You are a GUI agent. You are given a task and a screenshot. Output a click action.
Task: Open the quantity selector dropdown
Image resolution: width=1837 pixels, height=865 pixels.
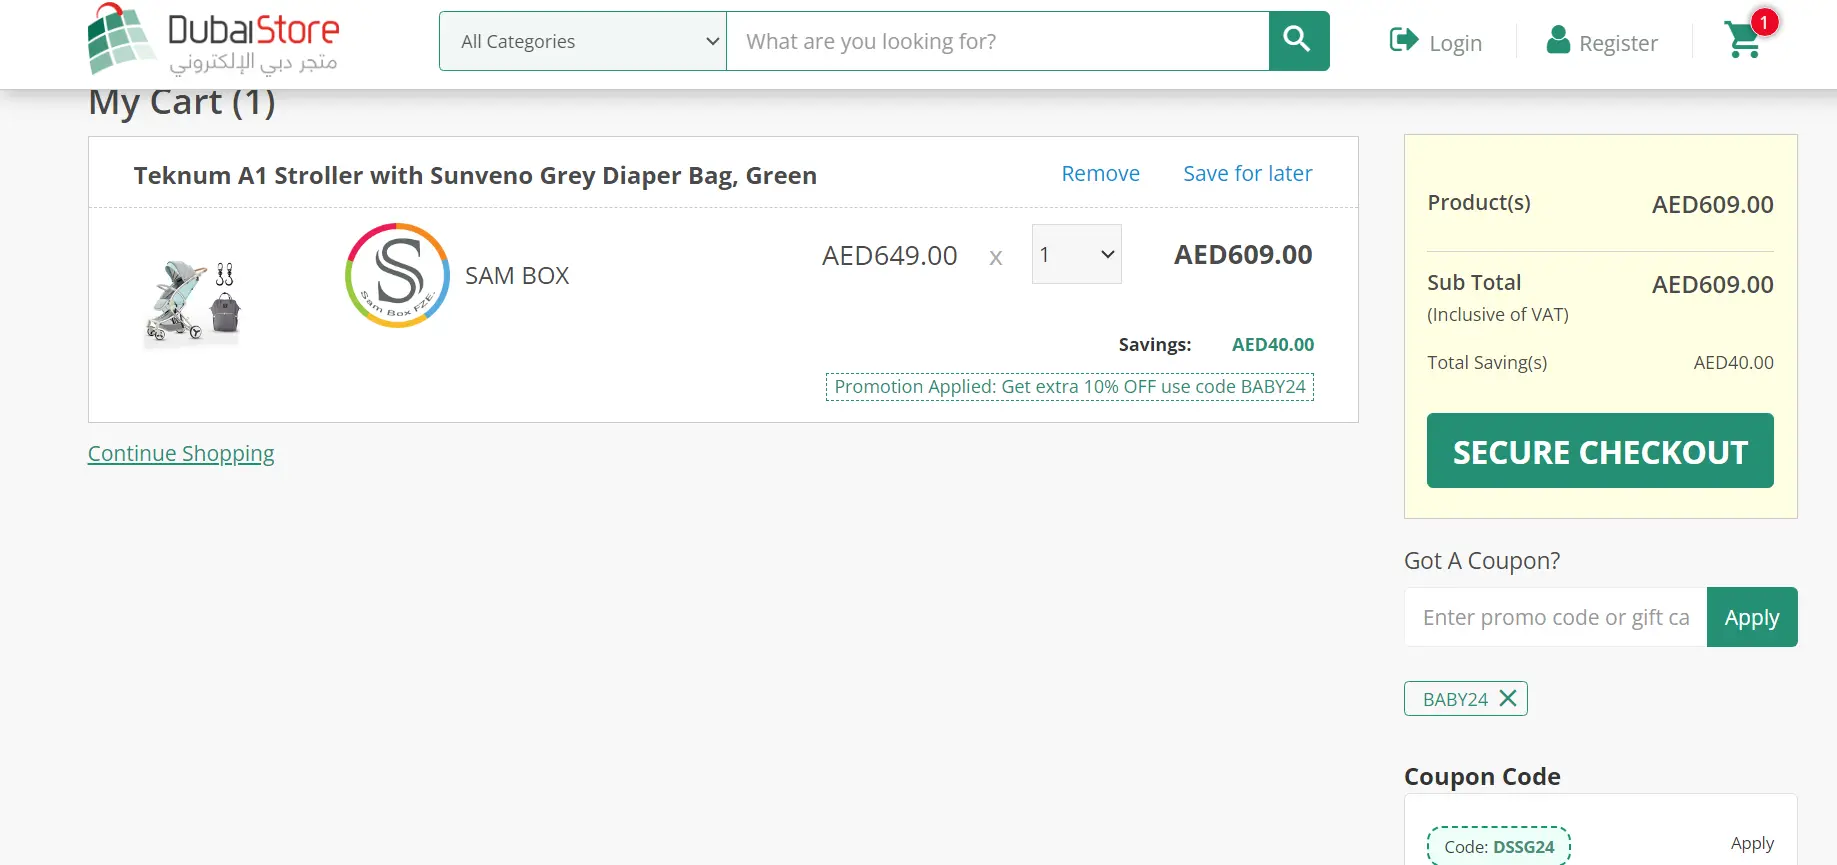pos(1076,254)
